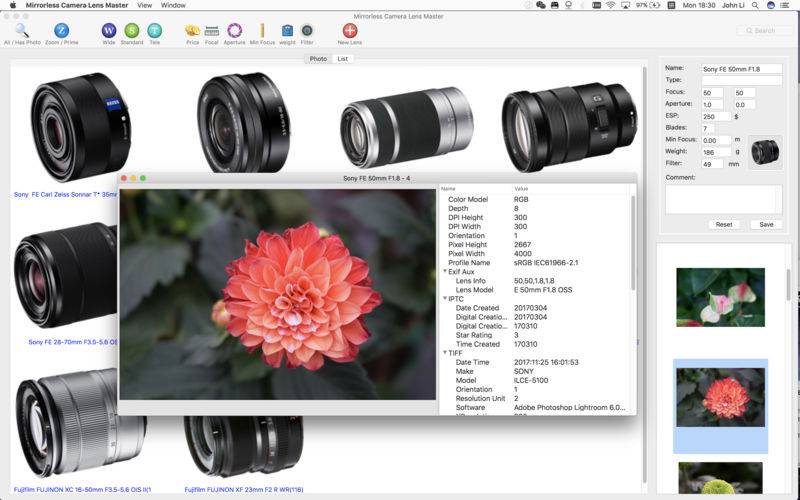Sort lenses by Min Focus
This screenshot has width=800, height=500.
[262, 31]
